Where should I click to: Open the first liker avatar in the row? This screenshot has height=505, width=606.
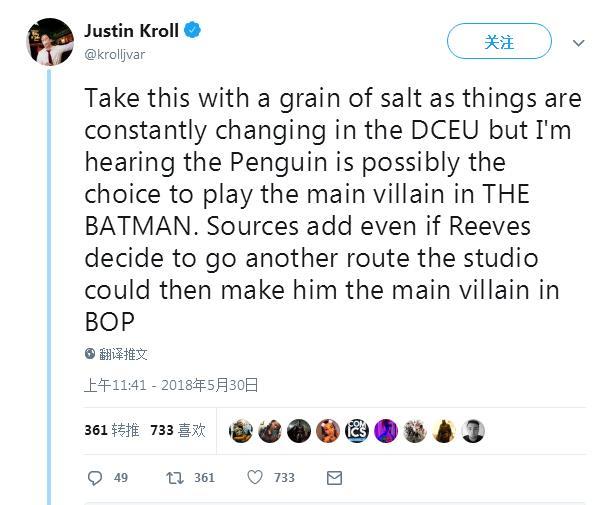(241, 431)
